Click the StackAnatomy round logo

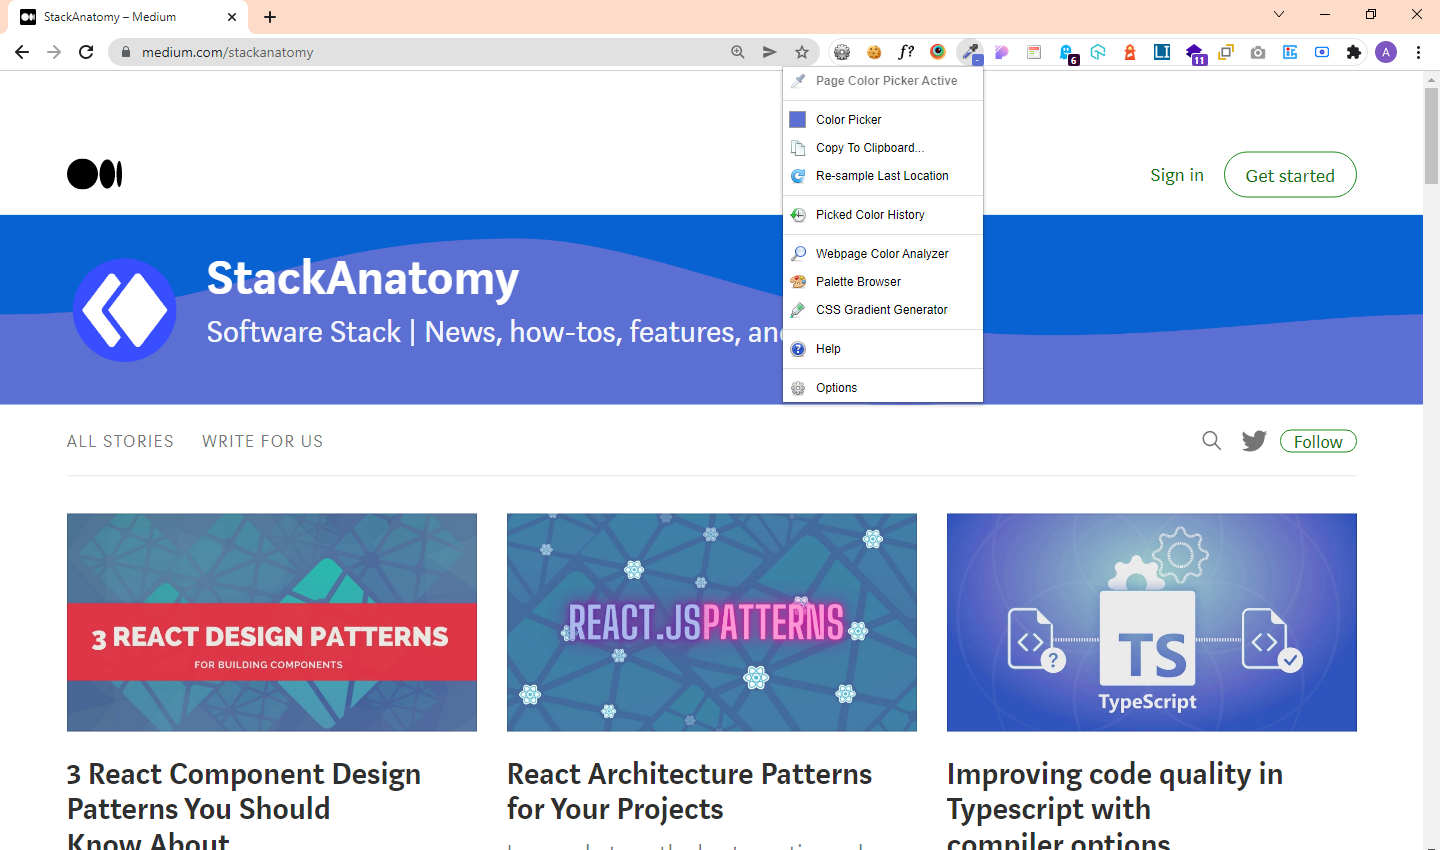coord(125,310)
